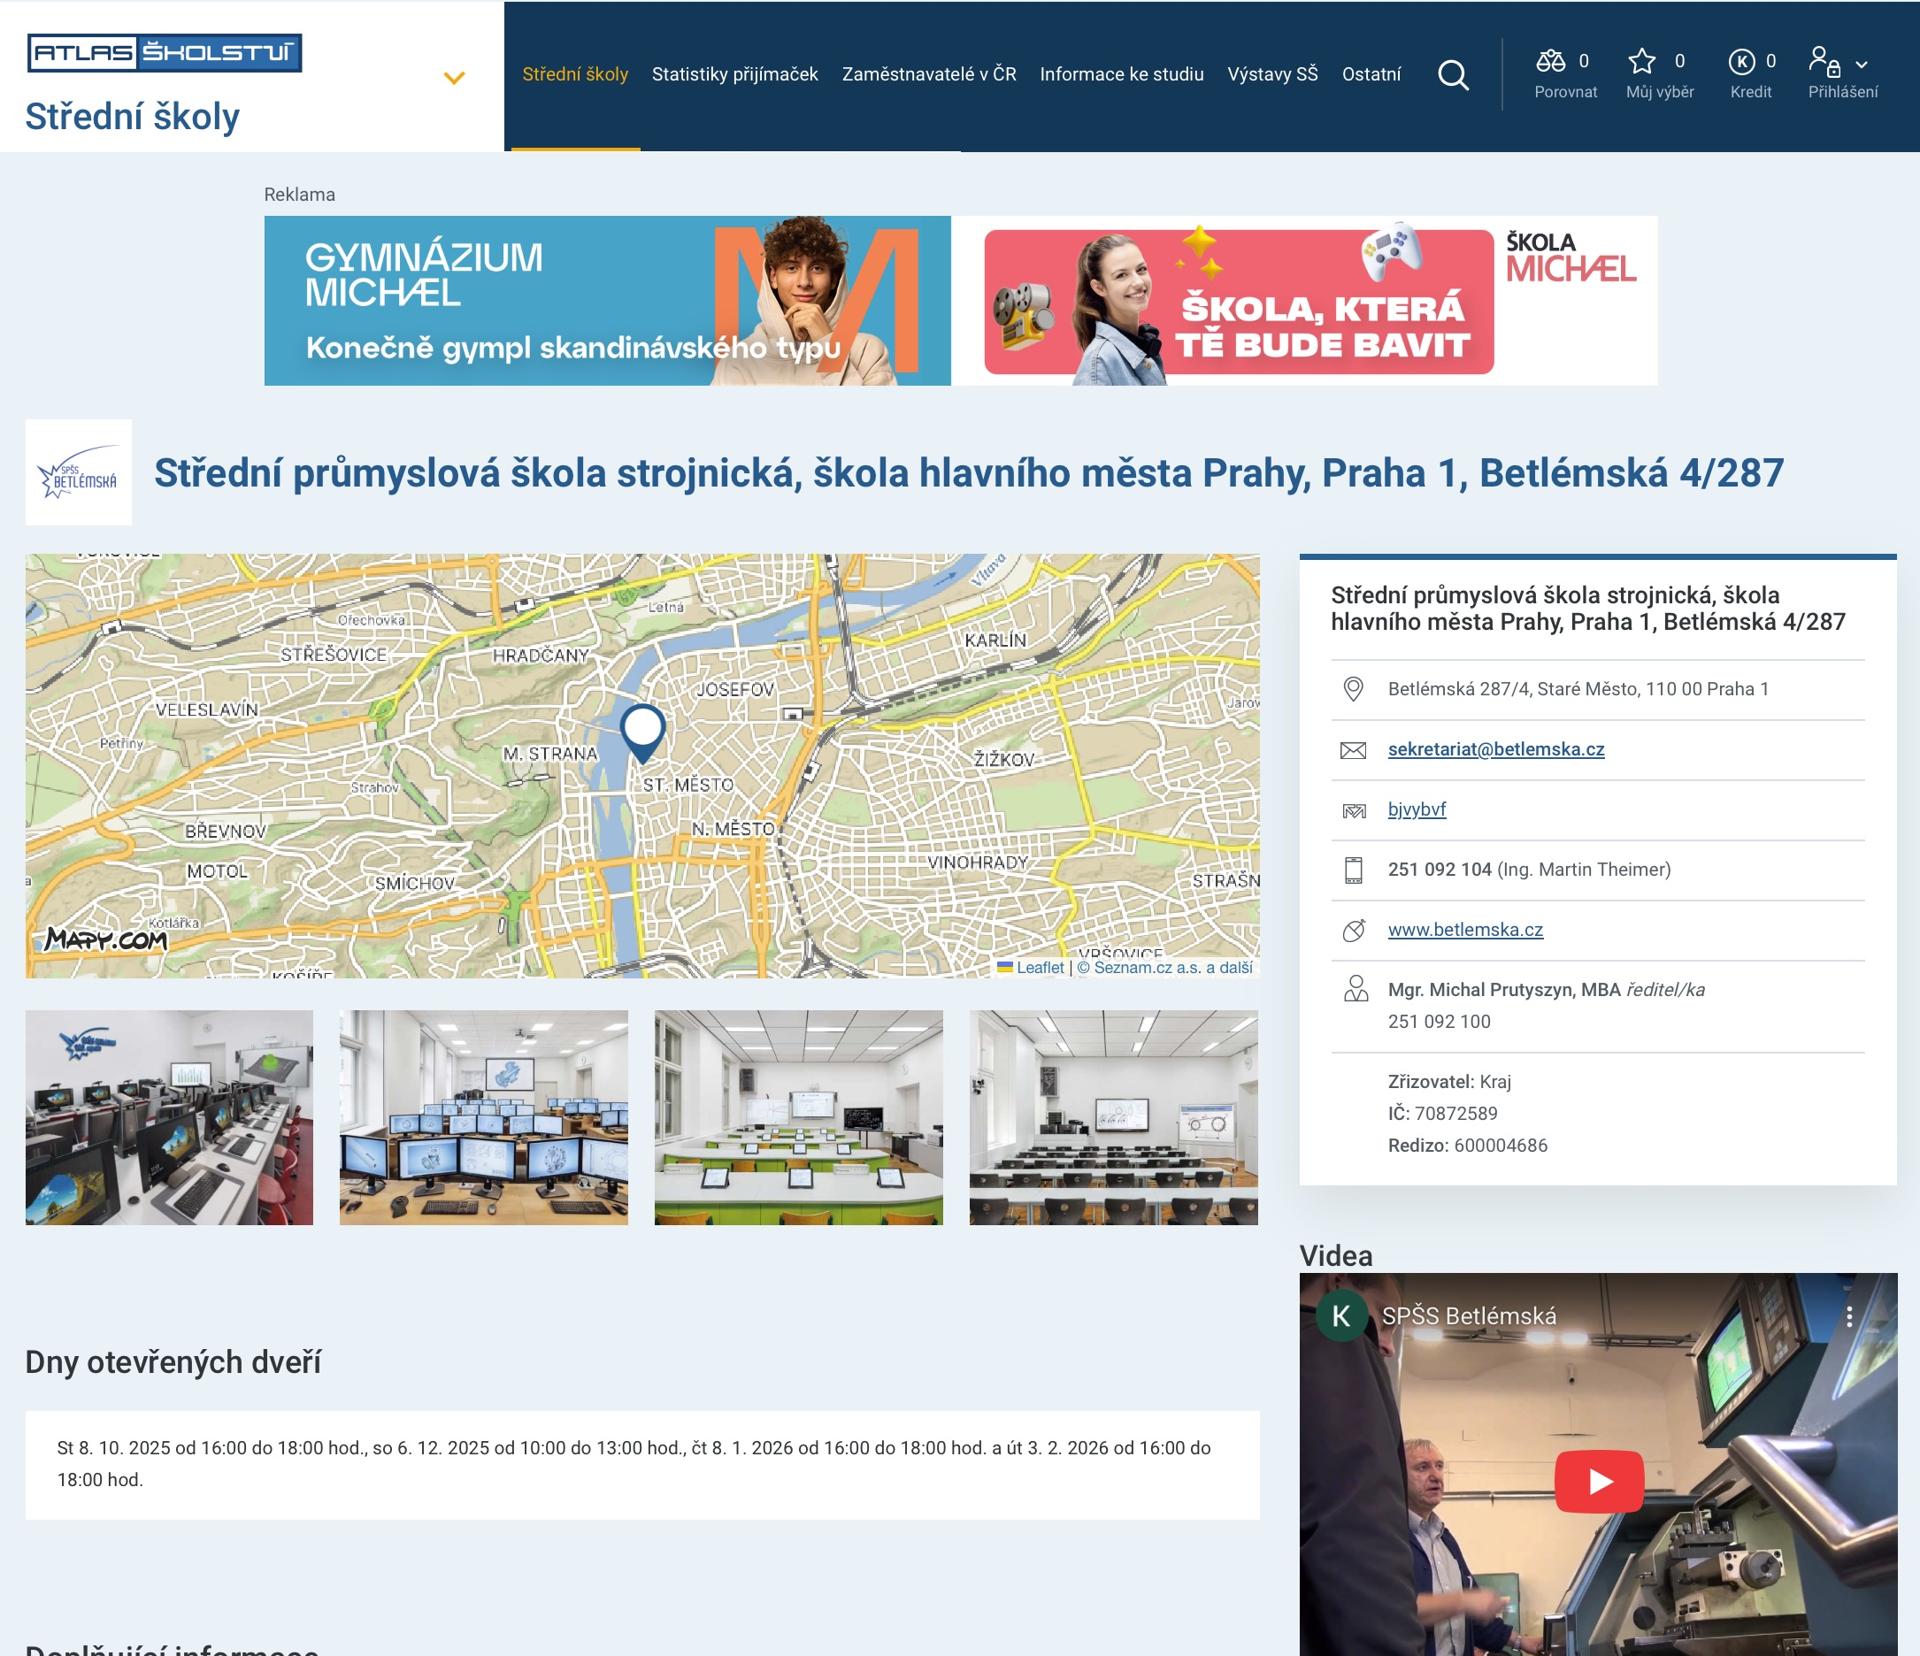Screen dimensions: 1920x1656
Task: Click the Kredit K icon
Action: coord(1741,61)
